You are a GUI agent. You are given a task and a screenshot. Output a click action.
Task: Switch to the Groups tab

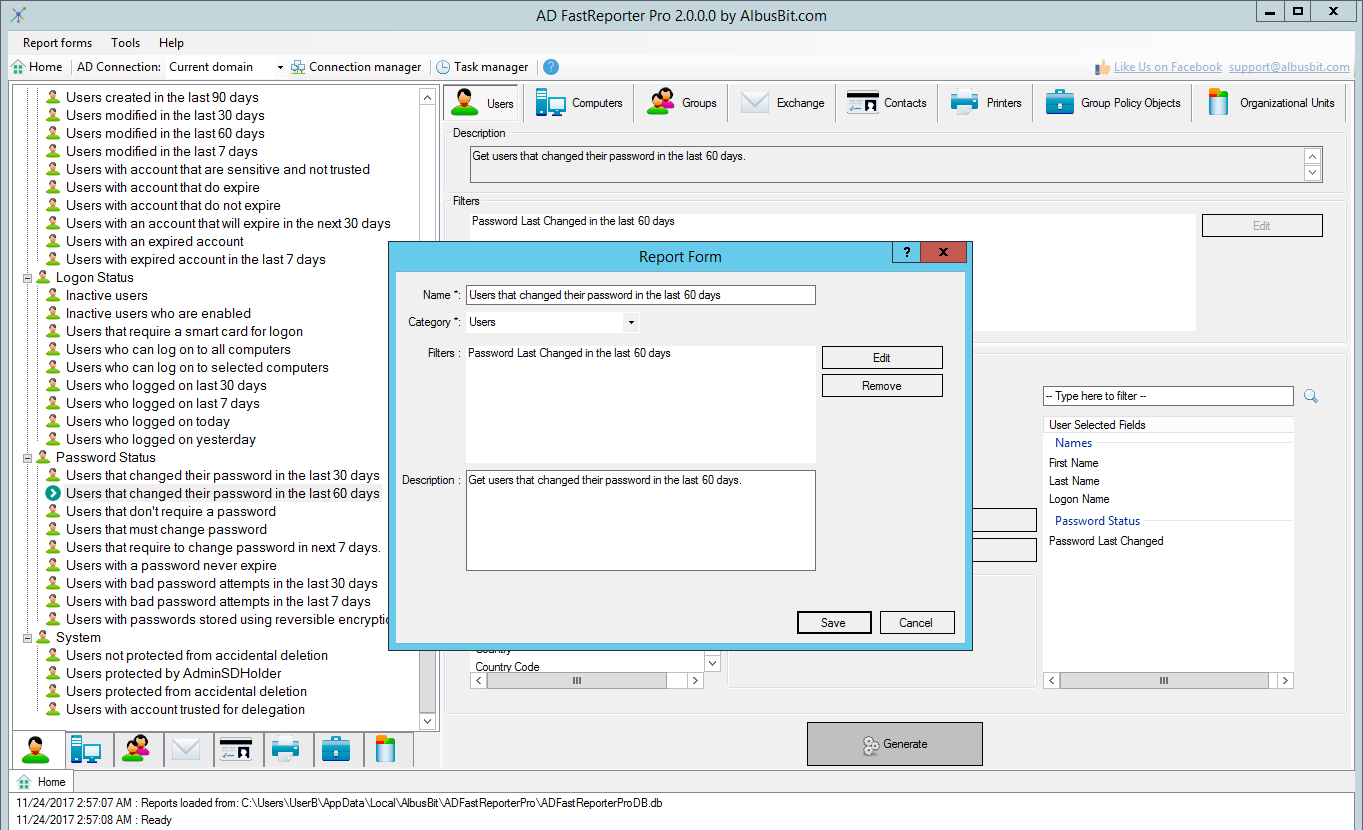[682, 102]
